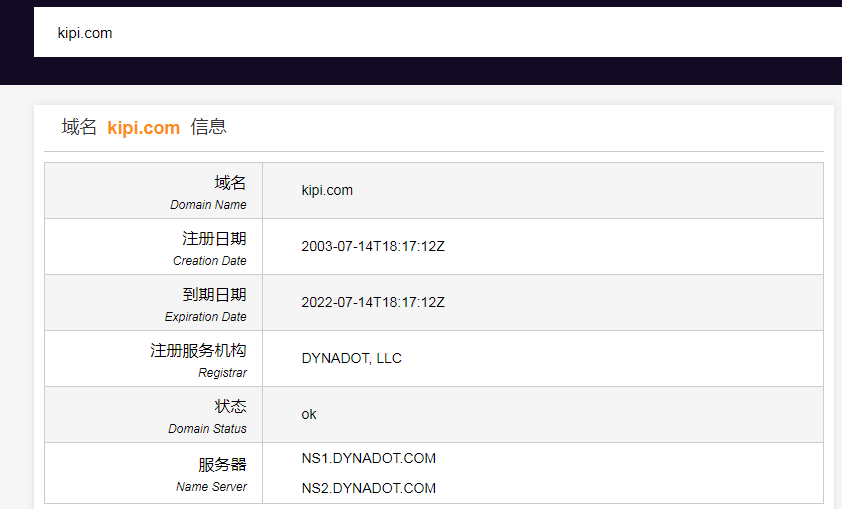Click the DYNADOT, LLC registrar value
Viewport: 842px width, 509px height.
click(x=351, y=358)
